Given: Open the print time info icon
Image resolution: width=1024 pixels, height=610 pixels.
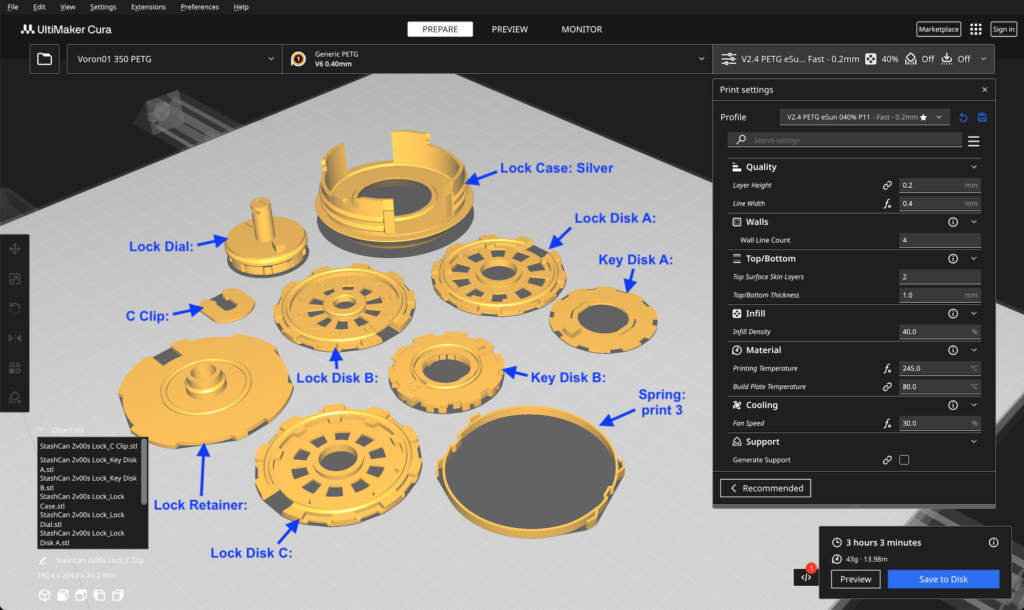Looking at the screenshot, I should tap(993, 542).
